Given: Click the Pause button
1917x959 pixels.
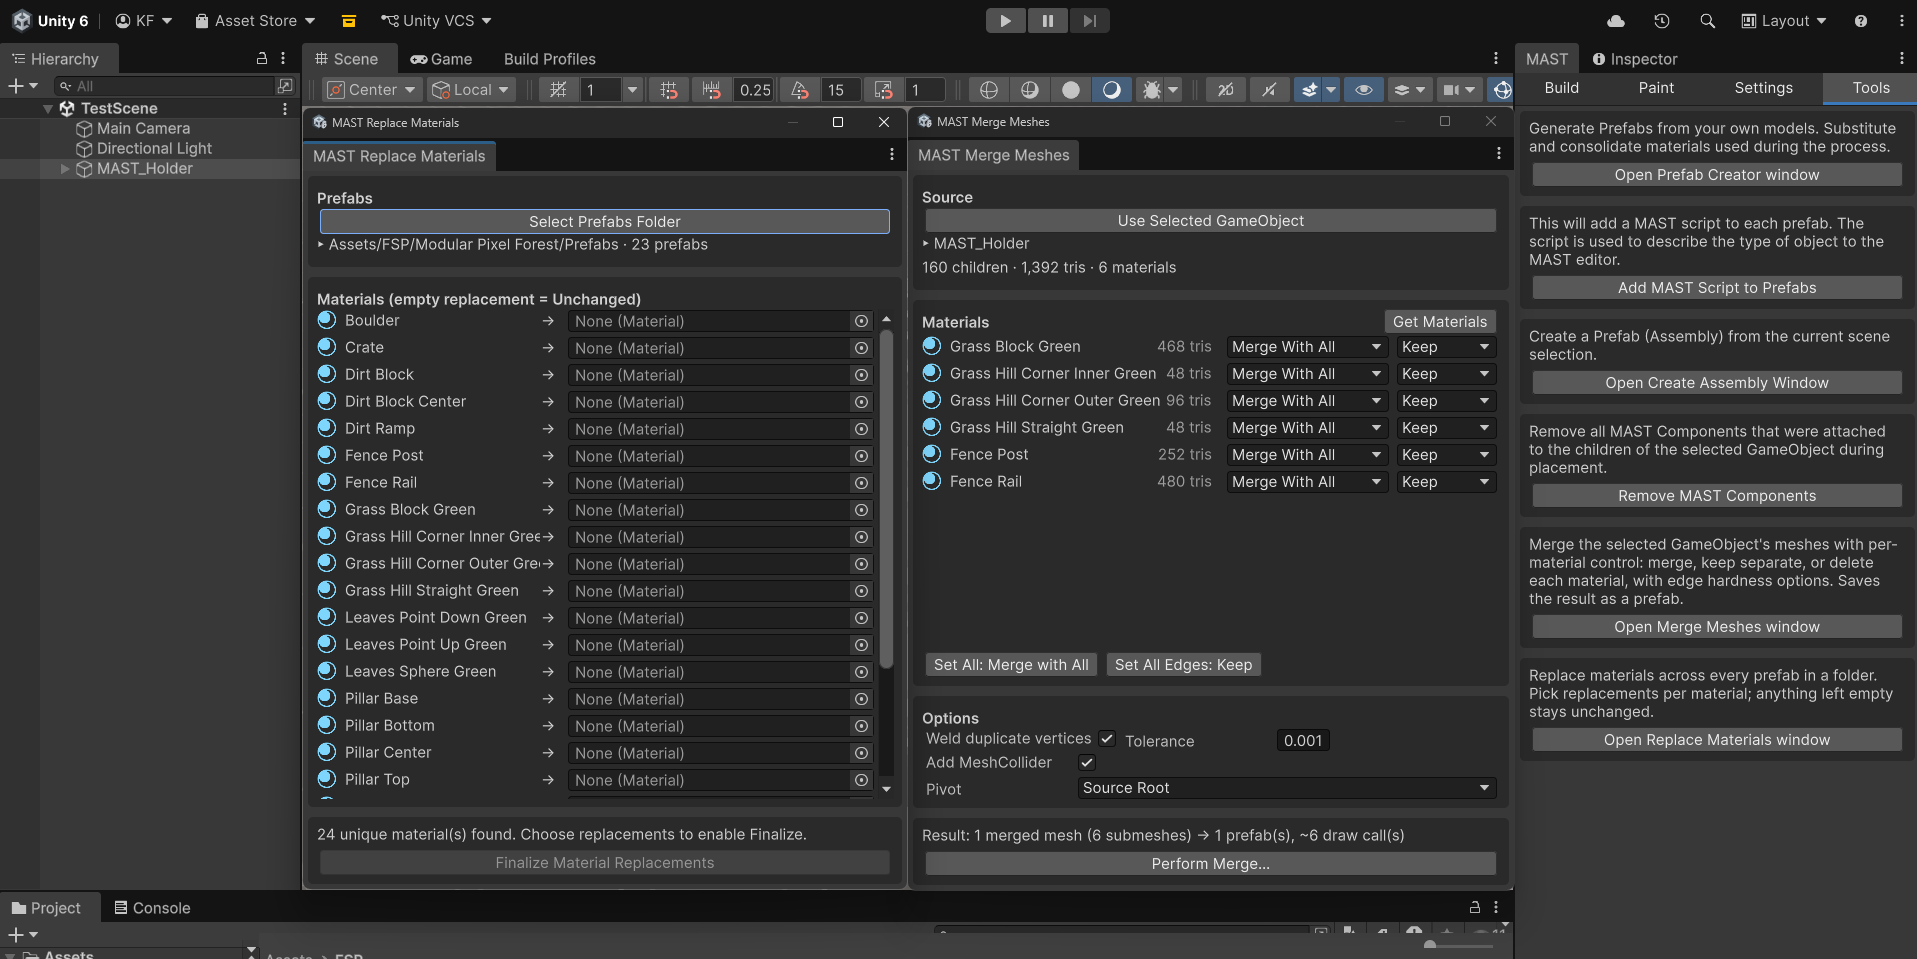Looking at the screenshot, I should point(1047,21).
